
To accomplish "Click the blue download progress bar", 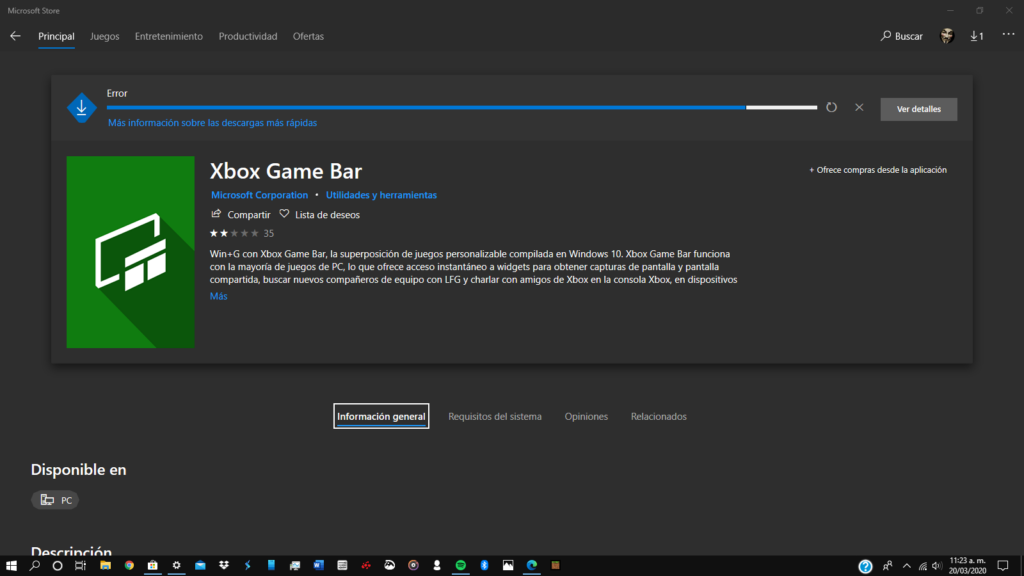I will pyautogui.click(x=420, y=106).
